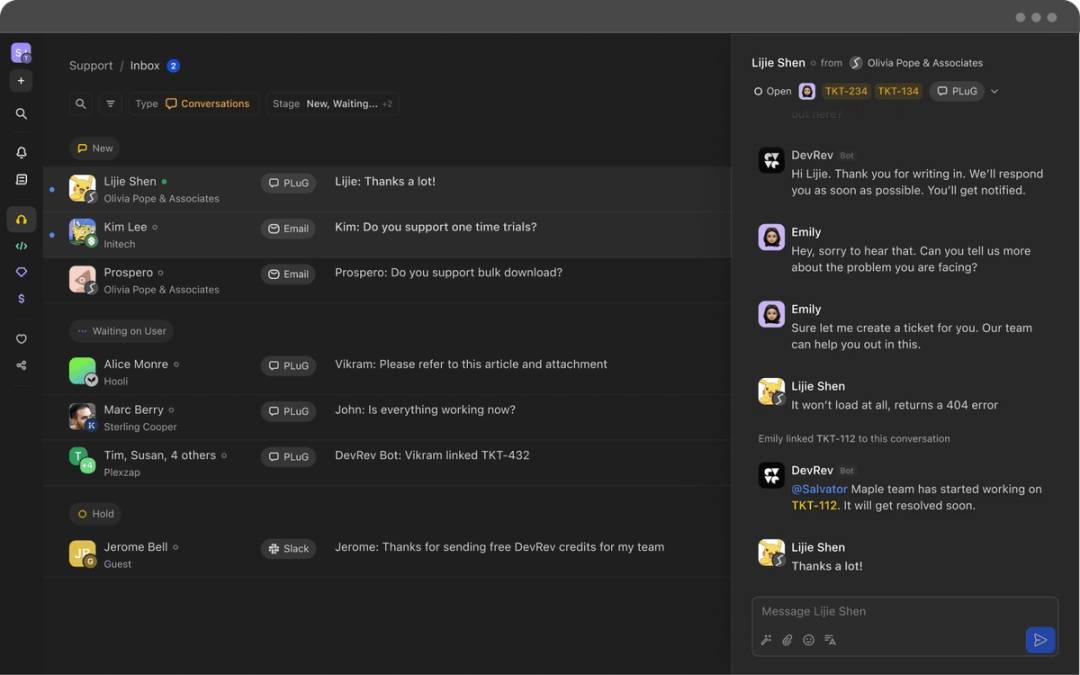The width and height of the screenshot is (1080, 675).
Task: Click the search icon above conversation list
Action: pos(81,103)
